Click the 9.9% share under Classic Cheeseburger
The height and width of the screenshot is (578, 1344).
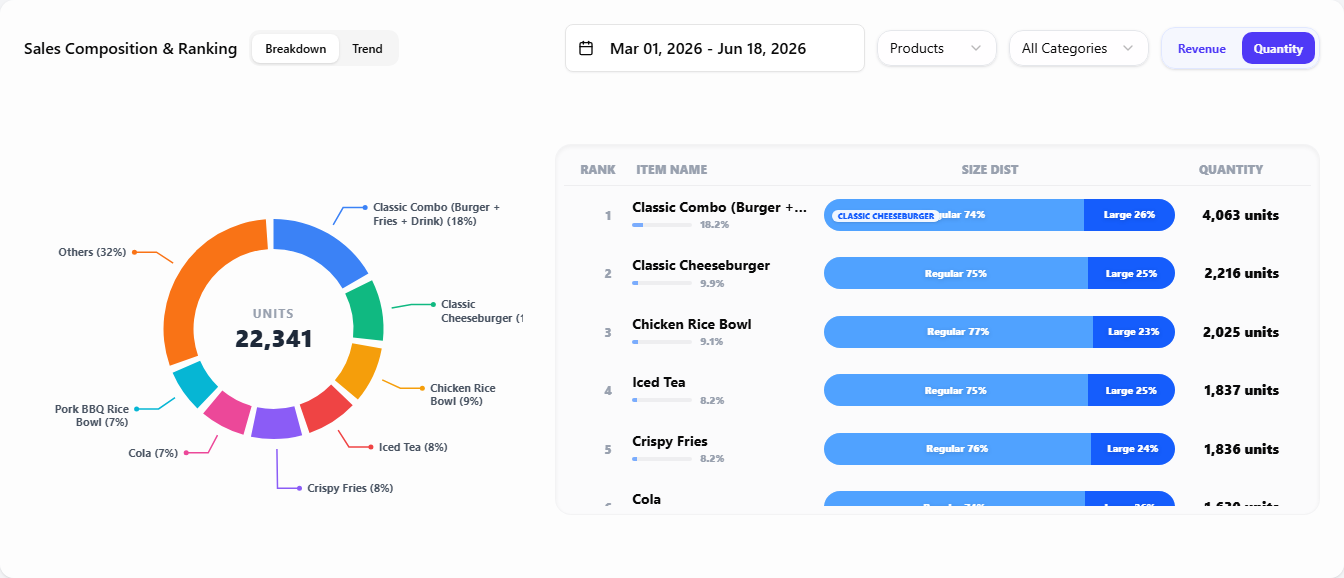(x=712, y=283)
